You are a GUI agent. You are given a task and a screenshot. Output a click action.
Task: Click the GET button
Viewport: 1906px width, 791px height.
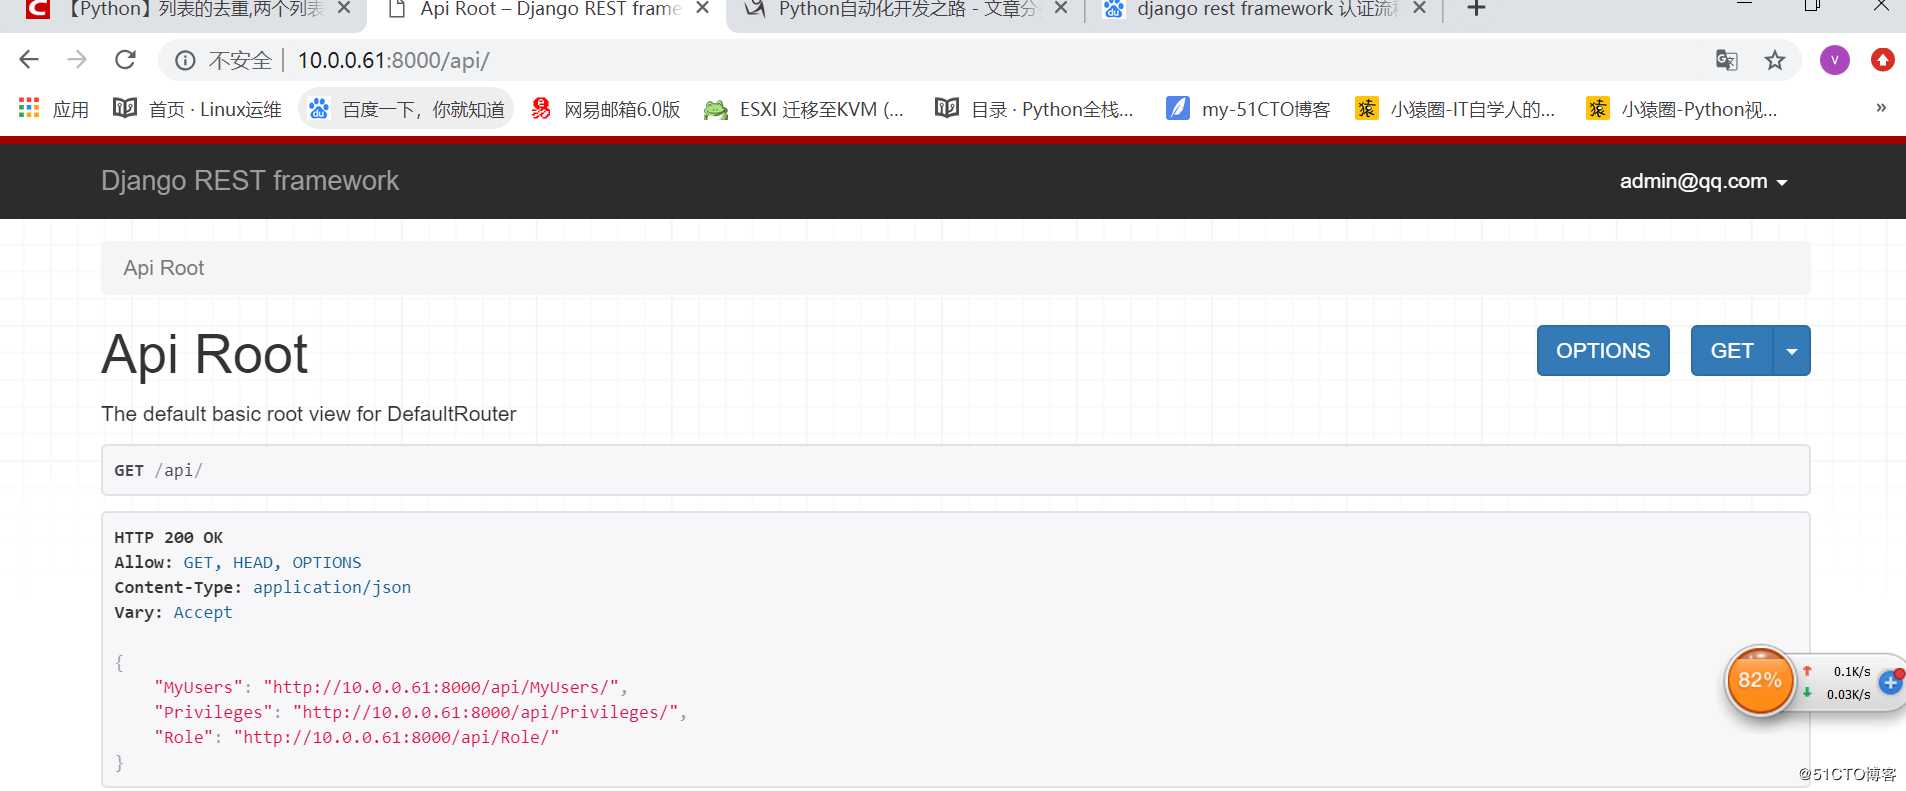click(x=1732, y=351)
